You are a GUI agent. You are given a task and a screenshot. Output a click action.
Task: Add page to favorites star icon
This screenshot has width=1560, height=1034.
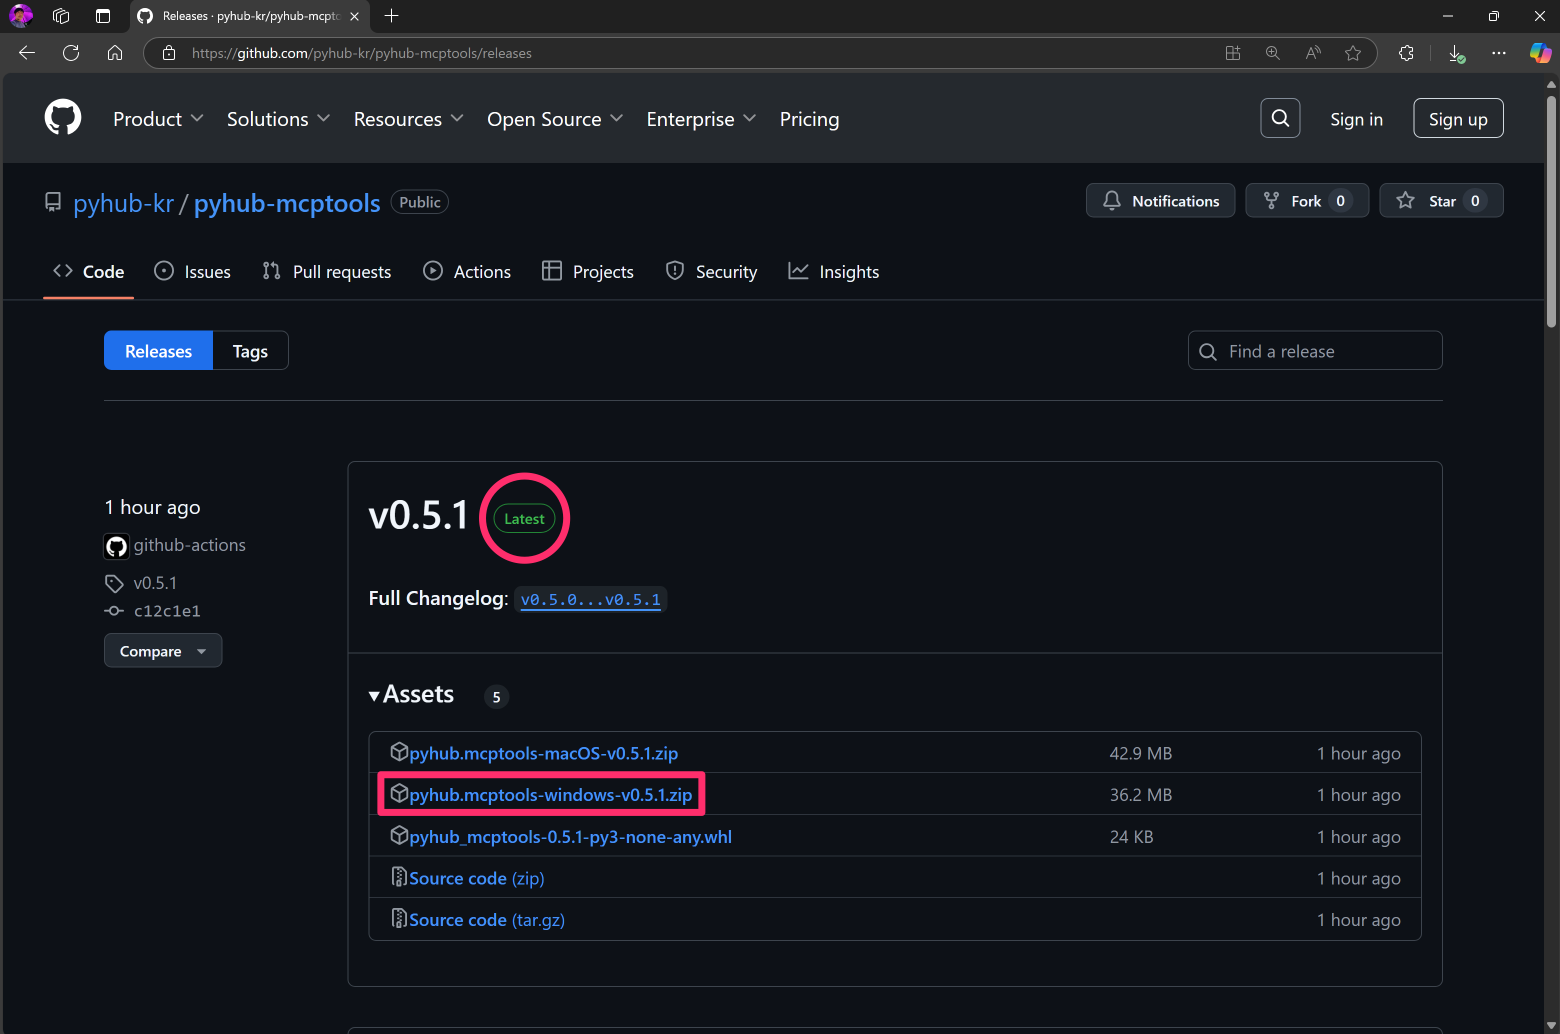1353,53
